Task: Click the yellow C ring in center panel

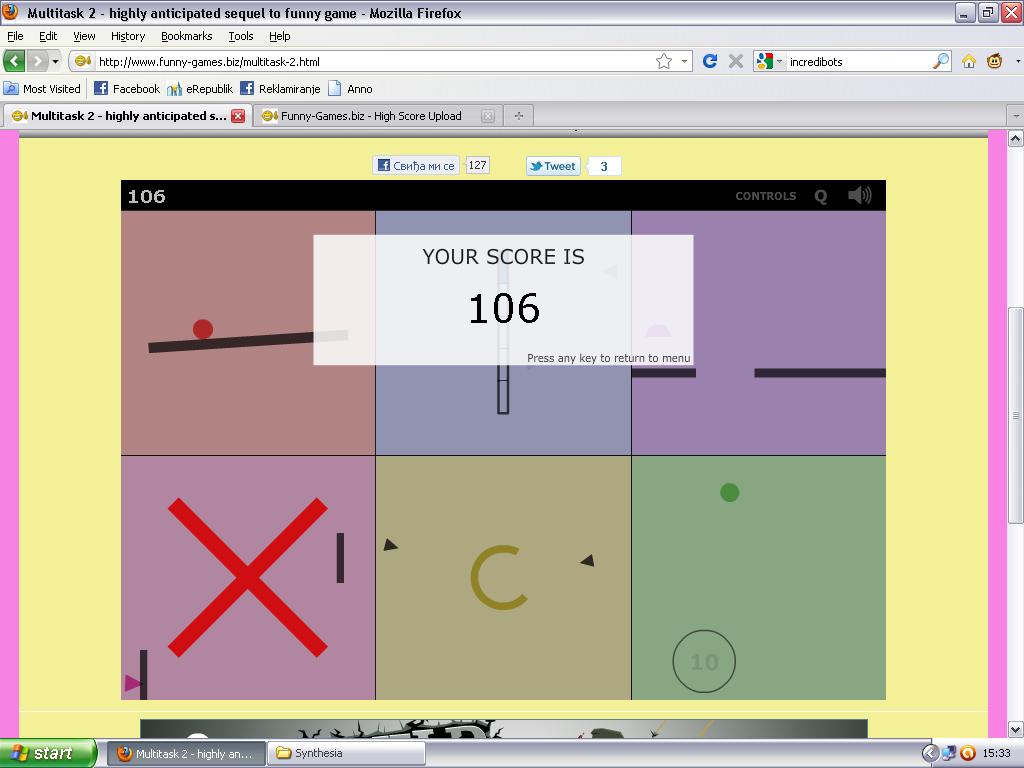Action: click(x=499, y=578)
